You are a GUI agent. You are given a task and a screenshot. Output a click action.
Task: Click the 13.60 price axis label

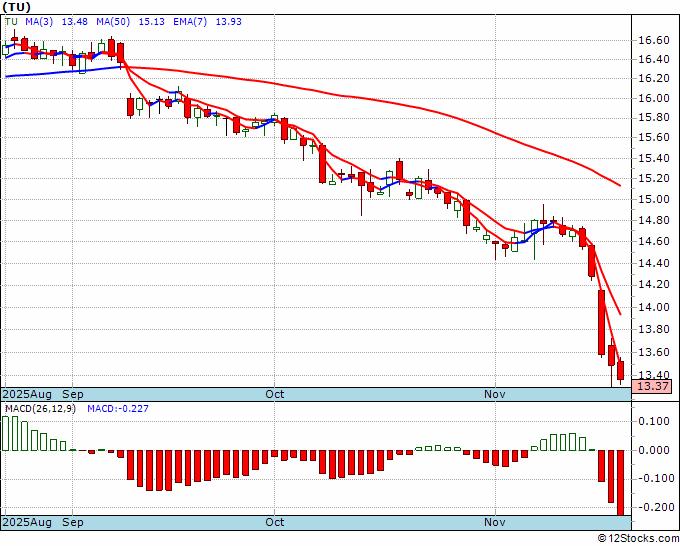click(654, 352)
